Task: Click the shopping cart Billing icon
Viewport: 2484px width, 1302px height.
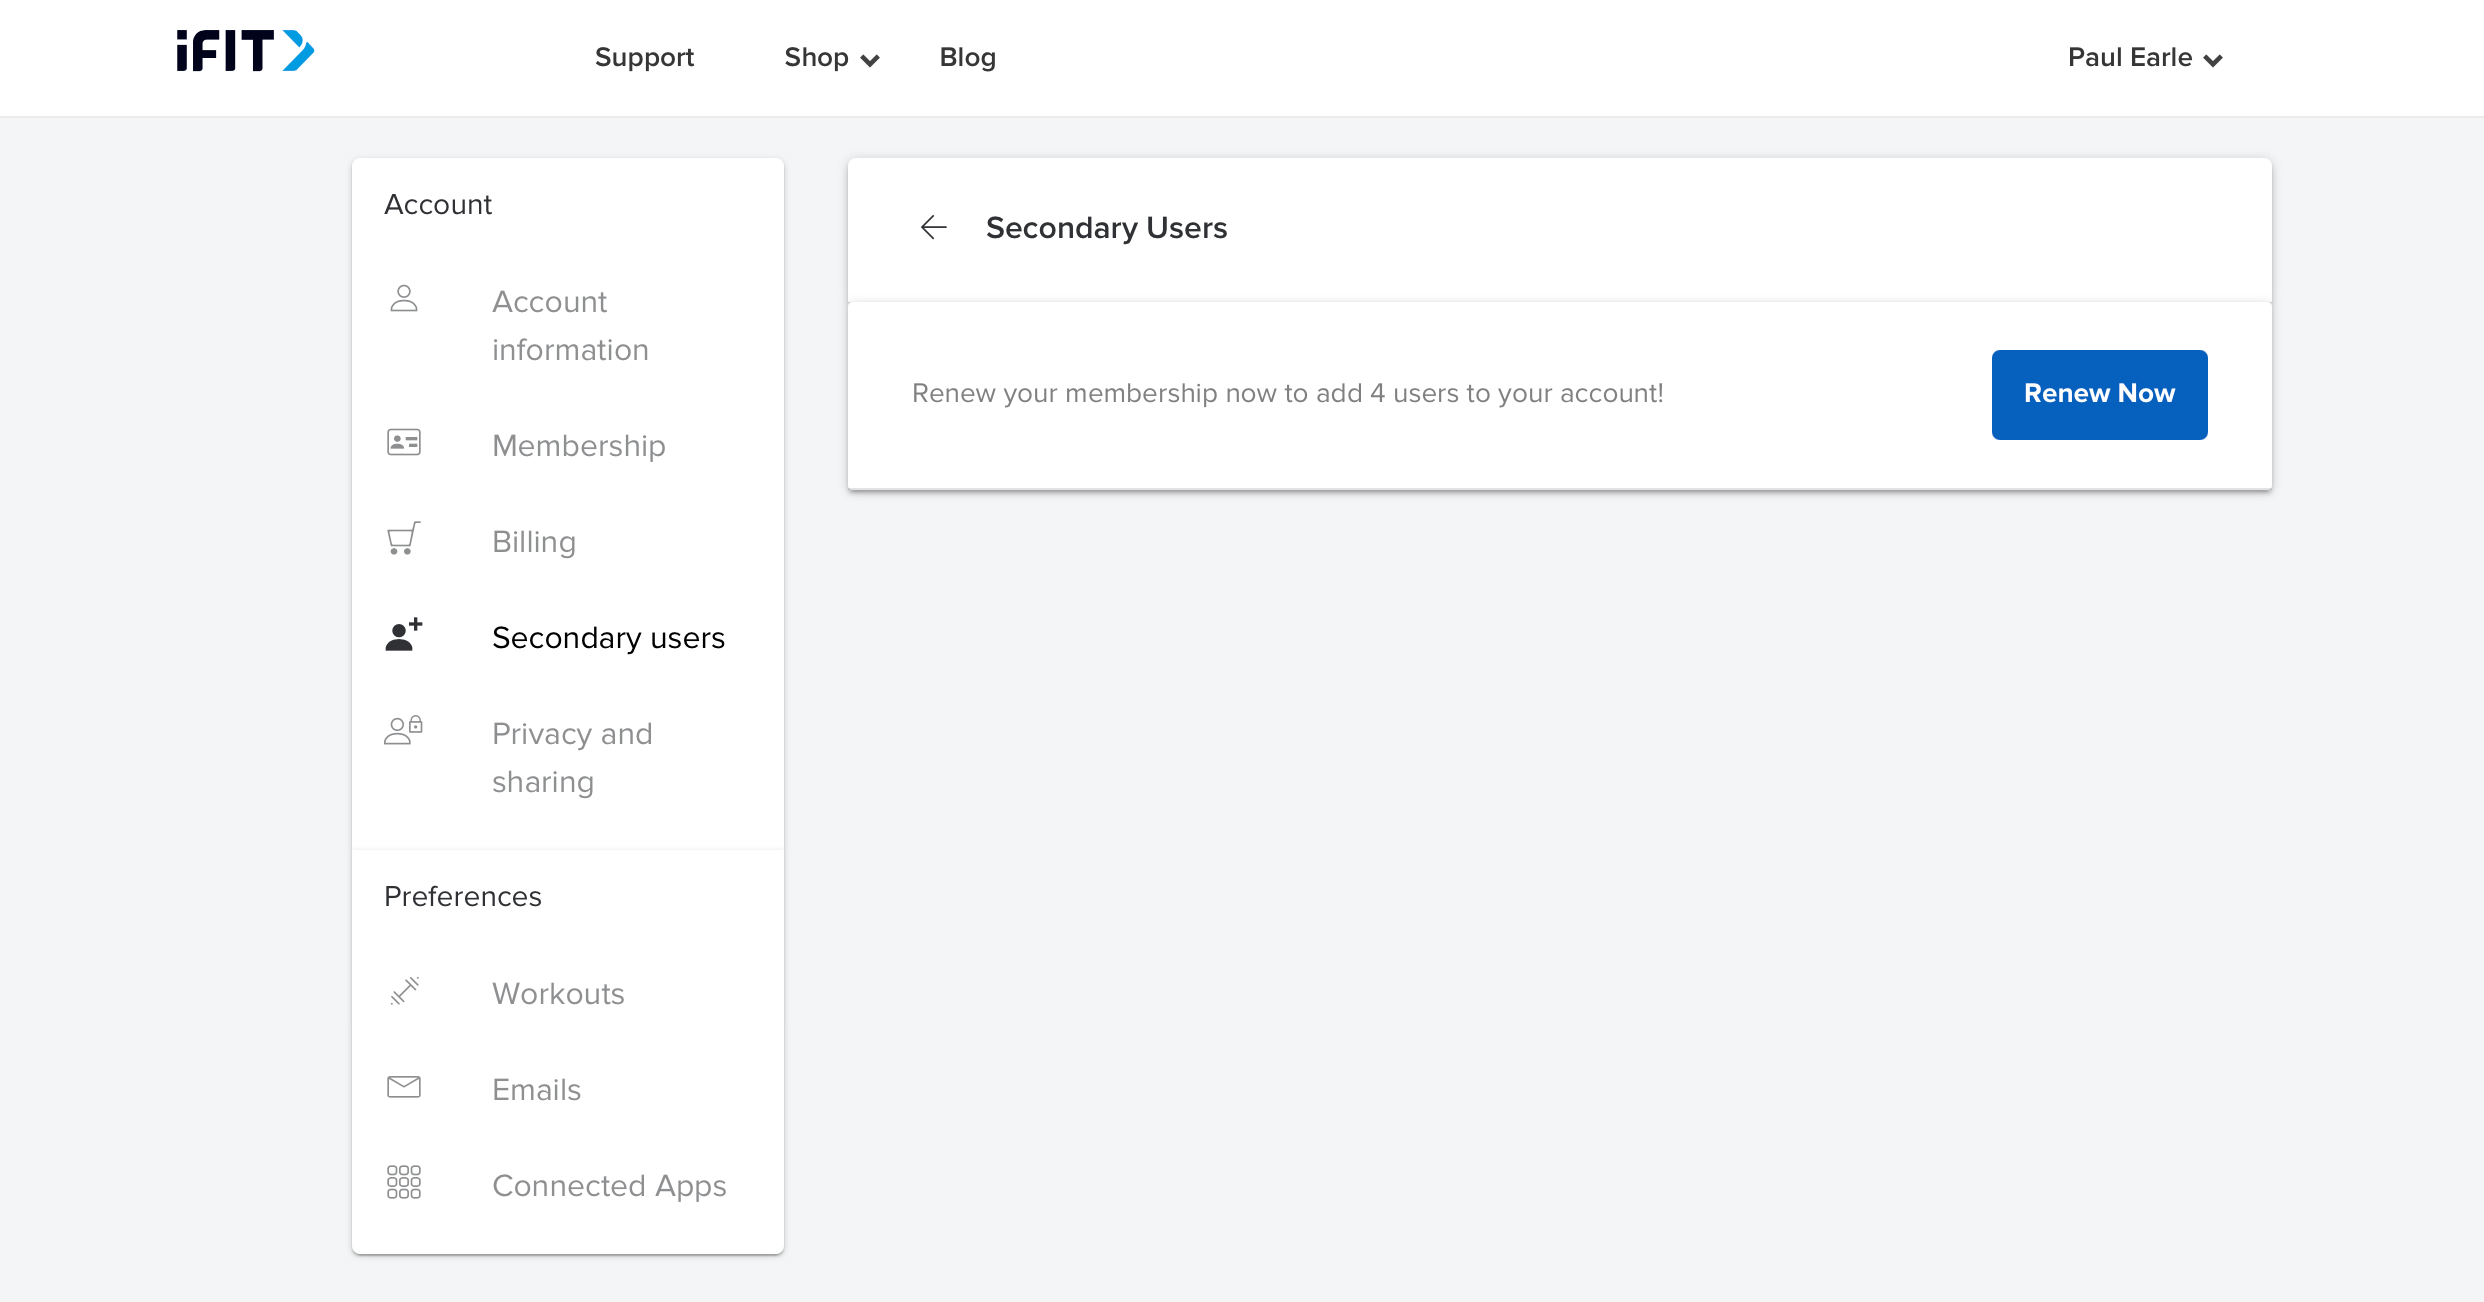Action: (404, 539)
